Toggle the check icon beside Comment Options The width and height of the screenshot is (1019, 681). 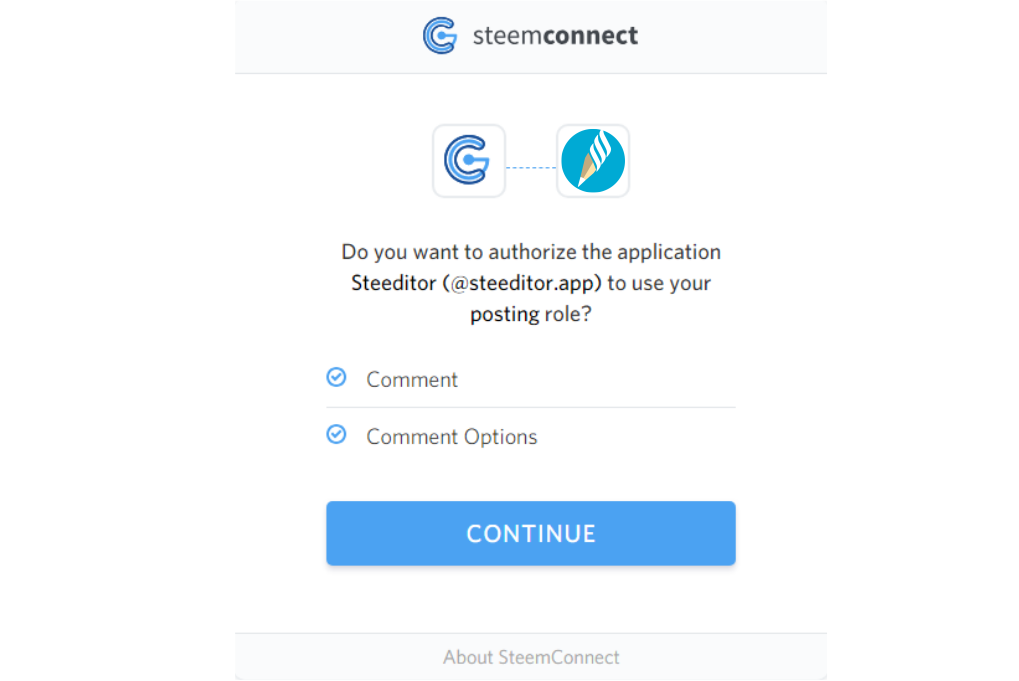[x=337, y=435]
